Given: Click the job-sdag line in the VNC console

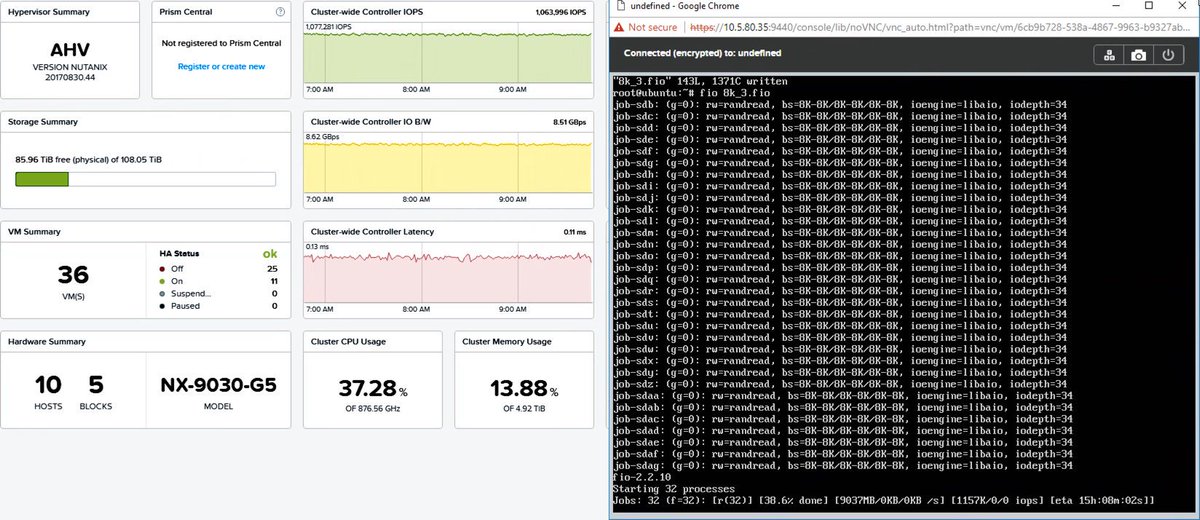Looking at the screenshot, I should 842,465.
